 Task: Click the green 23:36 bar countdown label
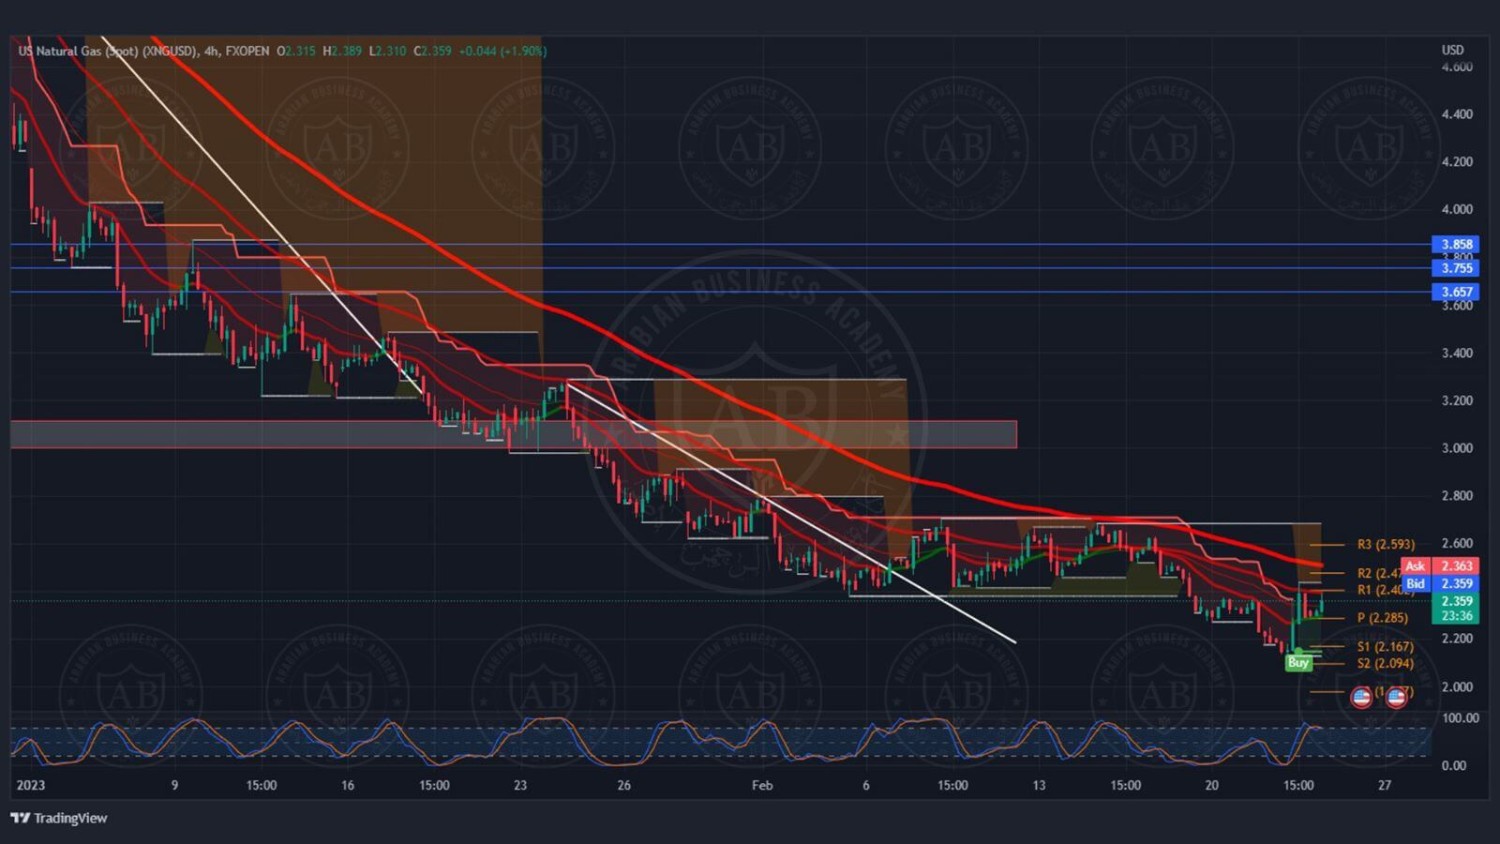pos(1455,616)
